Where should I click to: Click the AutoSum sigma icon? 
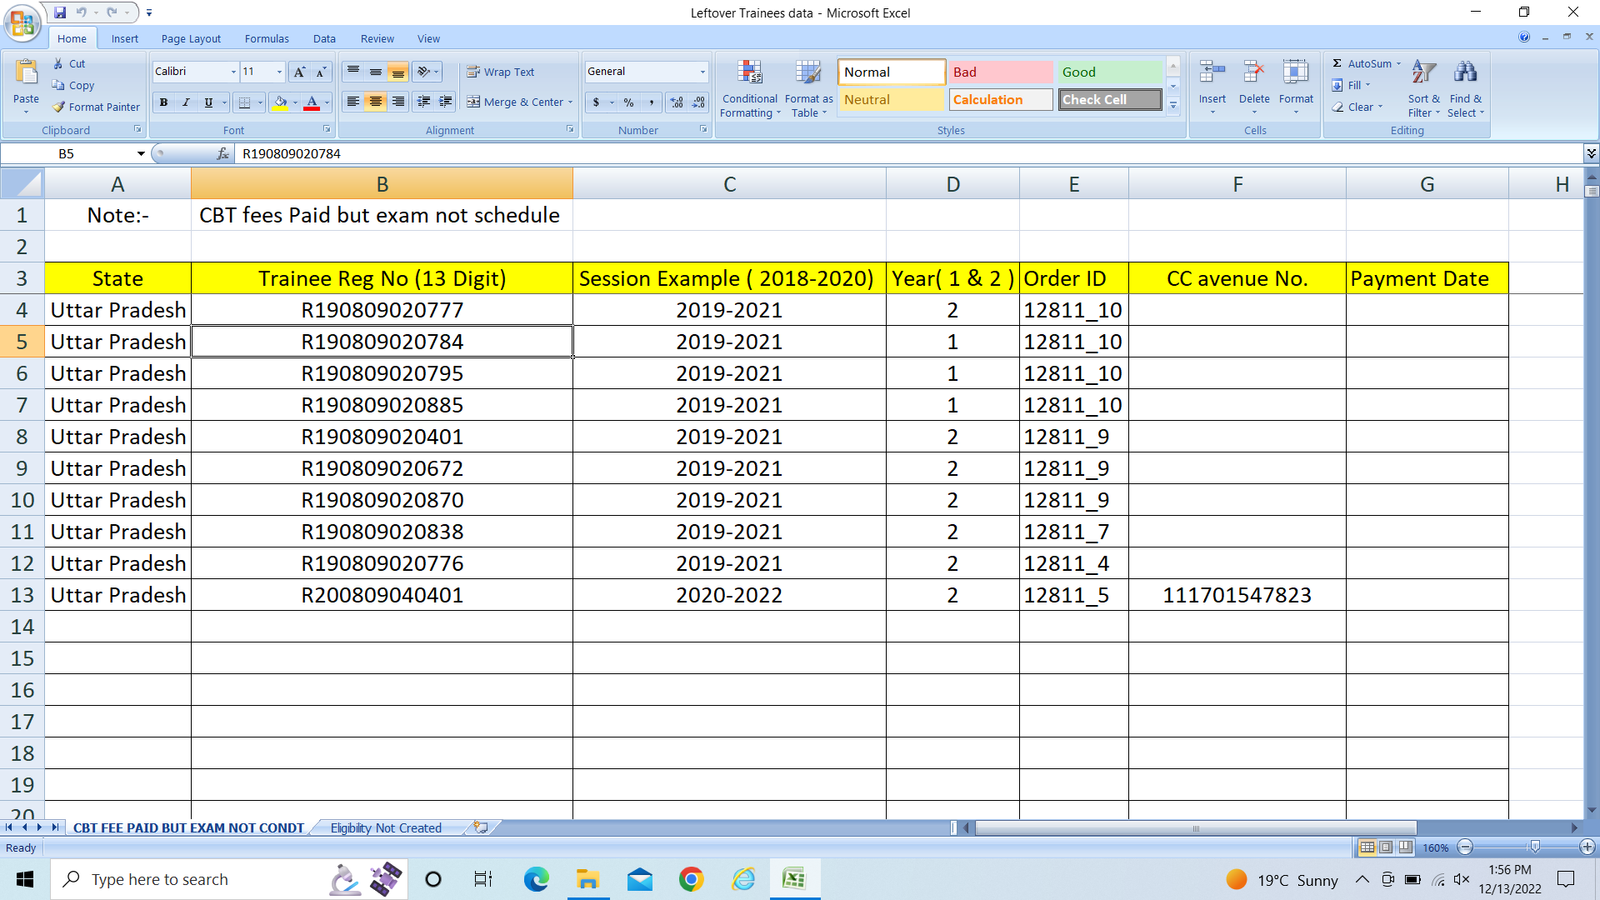[x=1337, y=63]
